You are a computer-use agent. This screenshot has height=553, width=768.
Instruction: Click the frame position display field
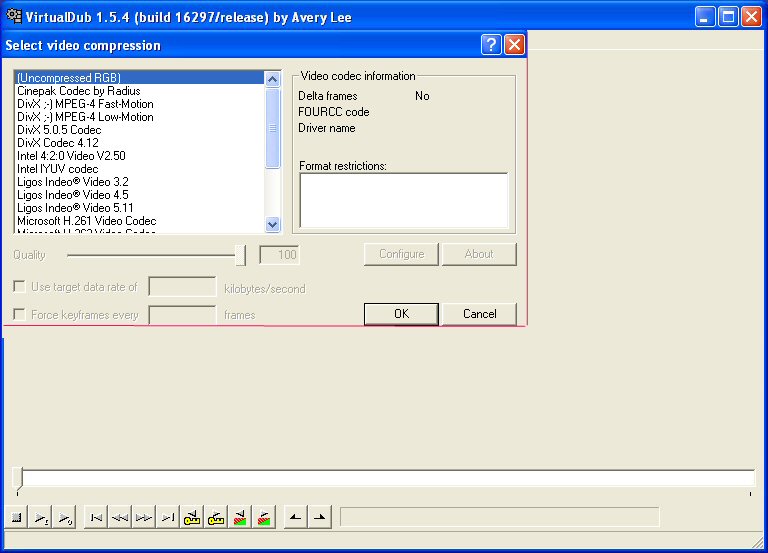pyautogui.click(x=500, y=517)
